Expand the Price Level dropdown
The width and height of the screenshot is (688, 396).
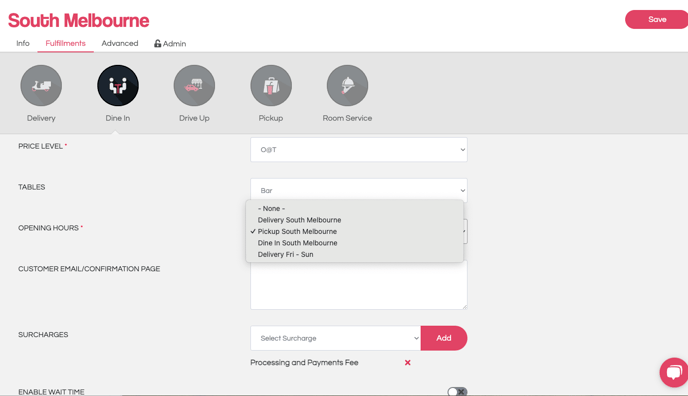click(x=358, y=150)
